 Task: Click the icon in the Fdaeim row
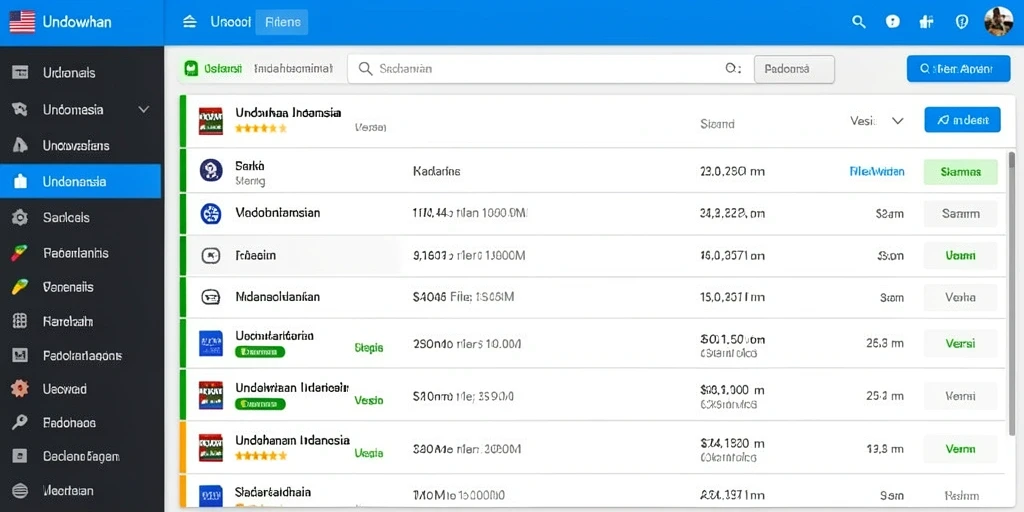pos(211,255)
